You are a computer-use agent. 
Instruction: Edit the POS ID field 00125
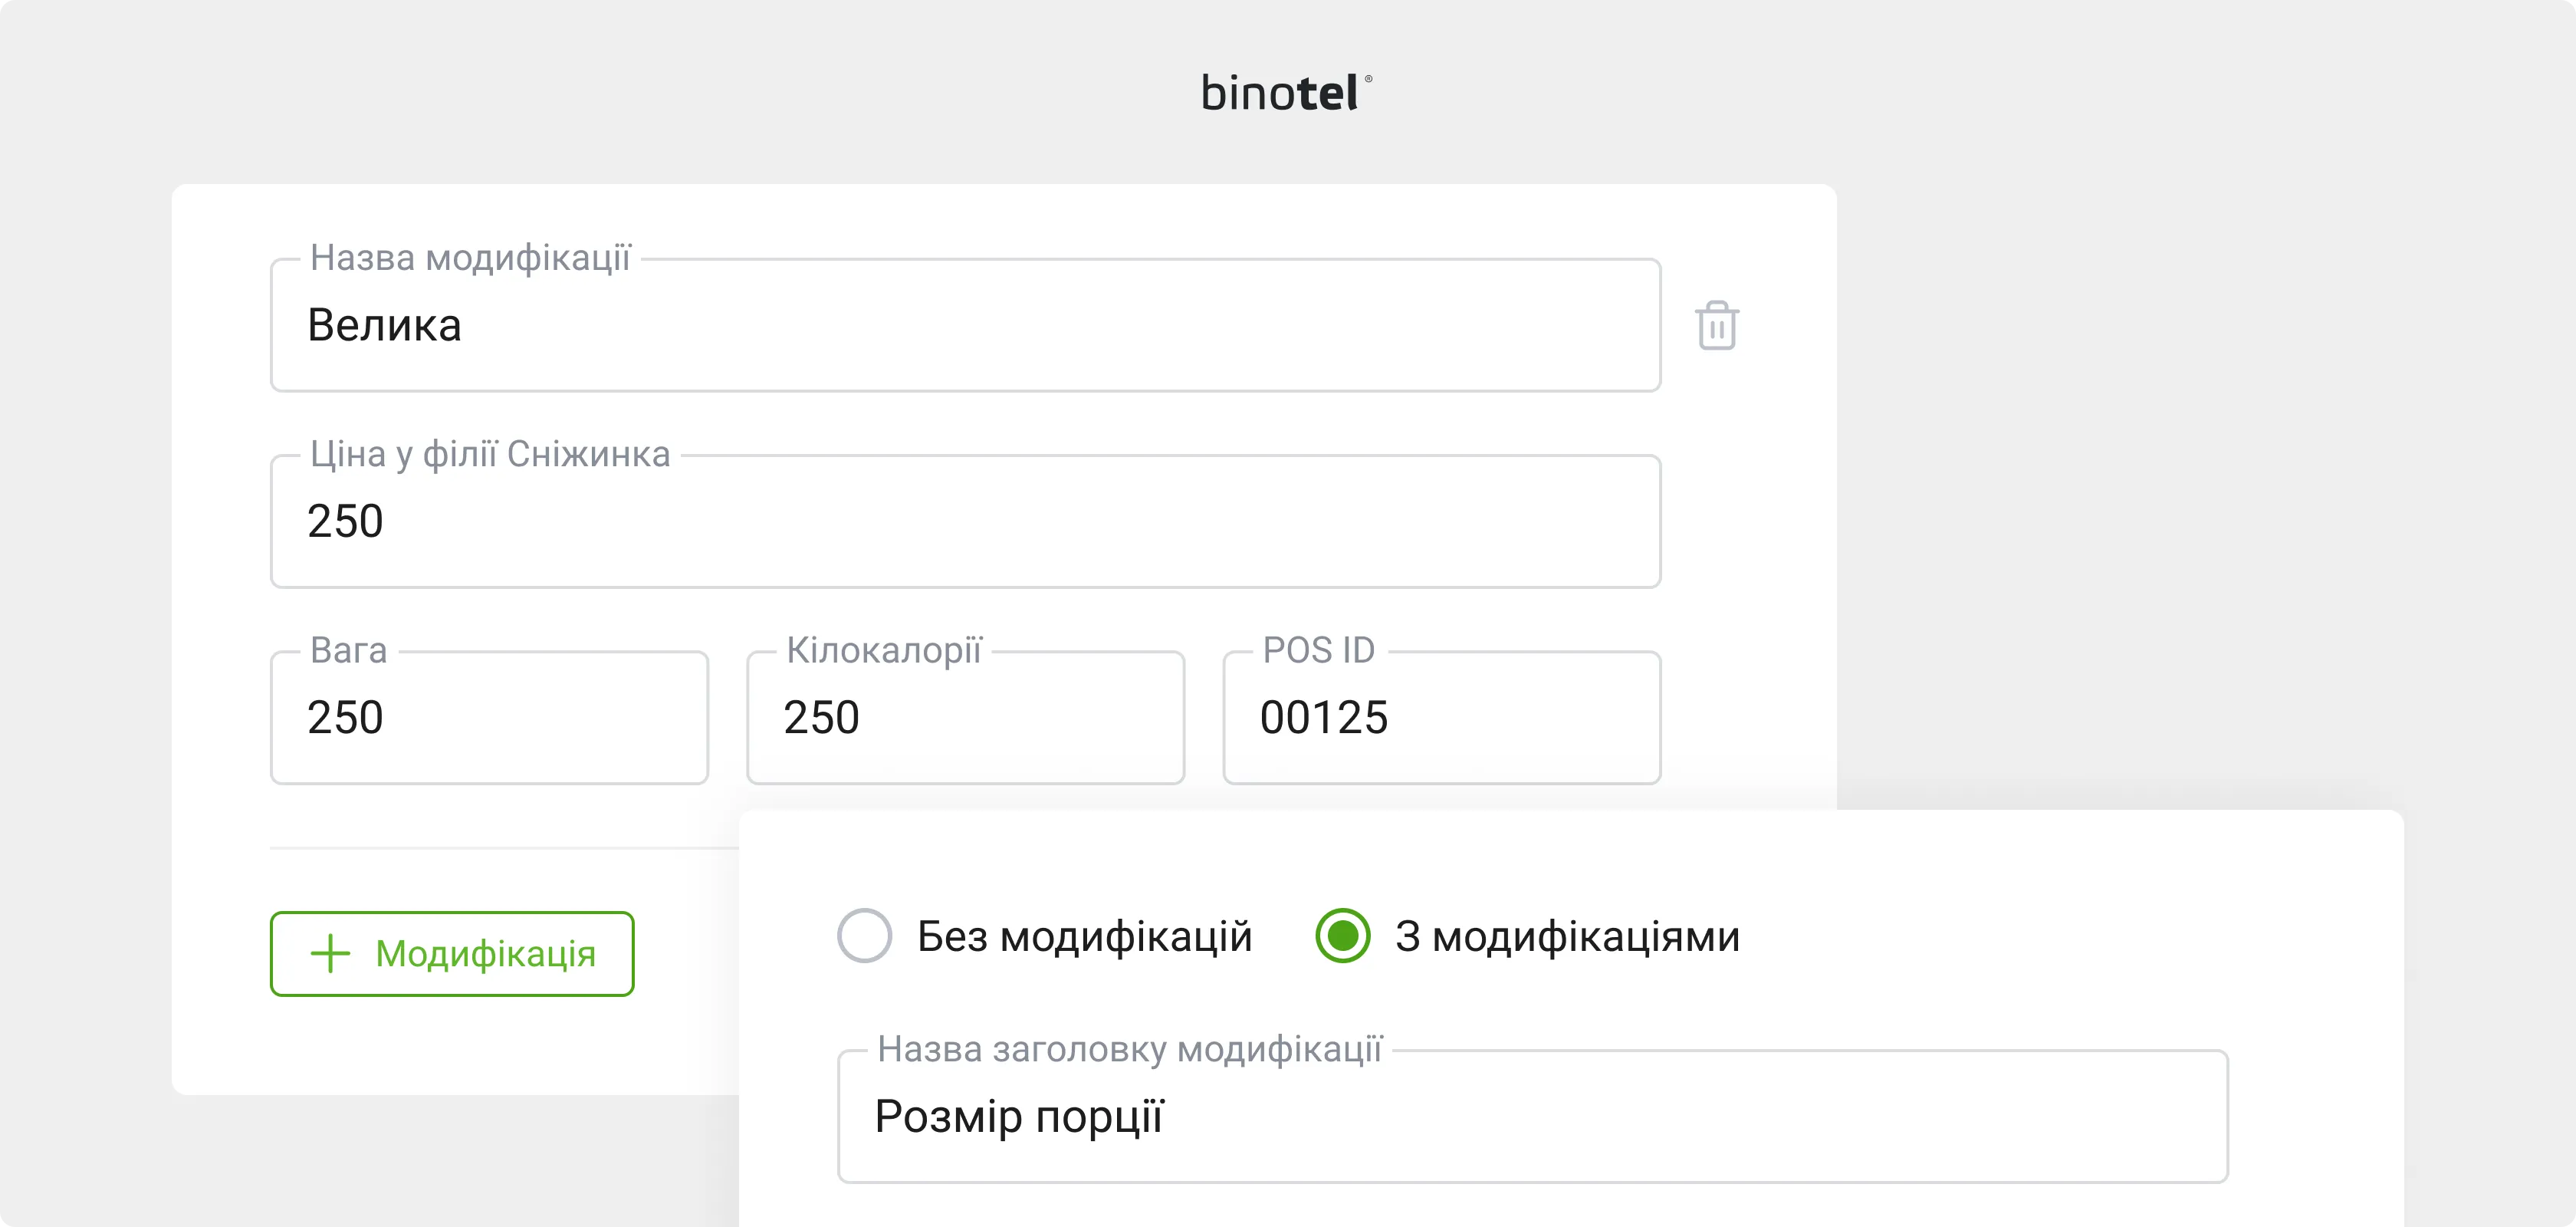click(1442, 718)
